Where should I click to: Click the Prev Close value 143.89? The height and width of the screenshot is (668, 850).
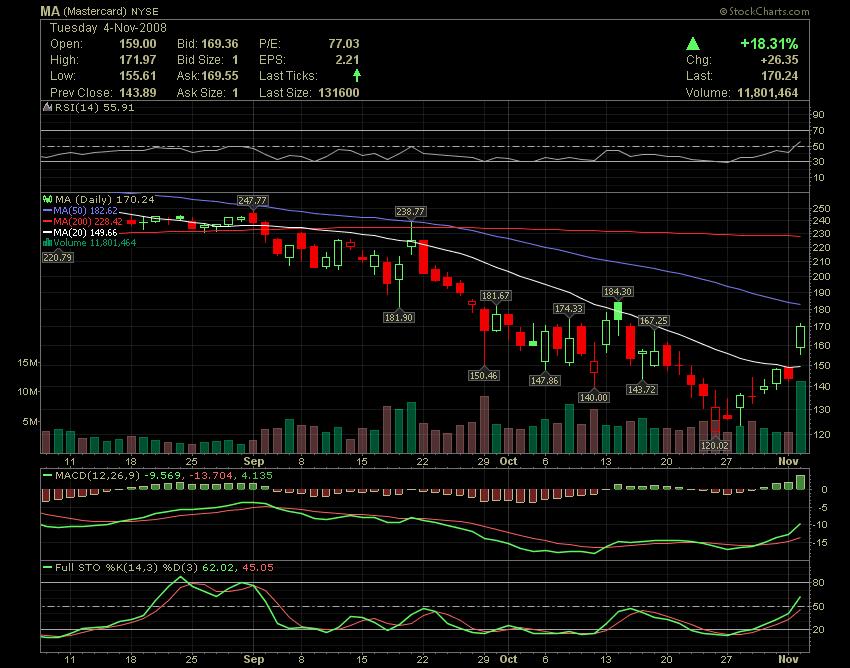(x=138, y=93)
